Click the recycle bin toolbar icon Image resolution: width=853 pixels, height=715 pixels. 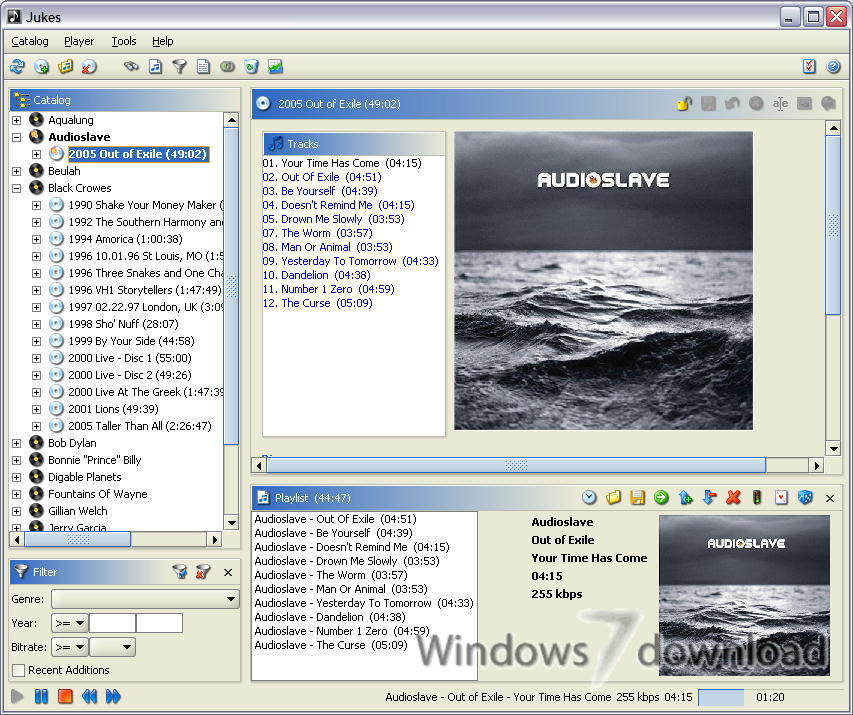point(251,67)
